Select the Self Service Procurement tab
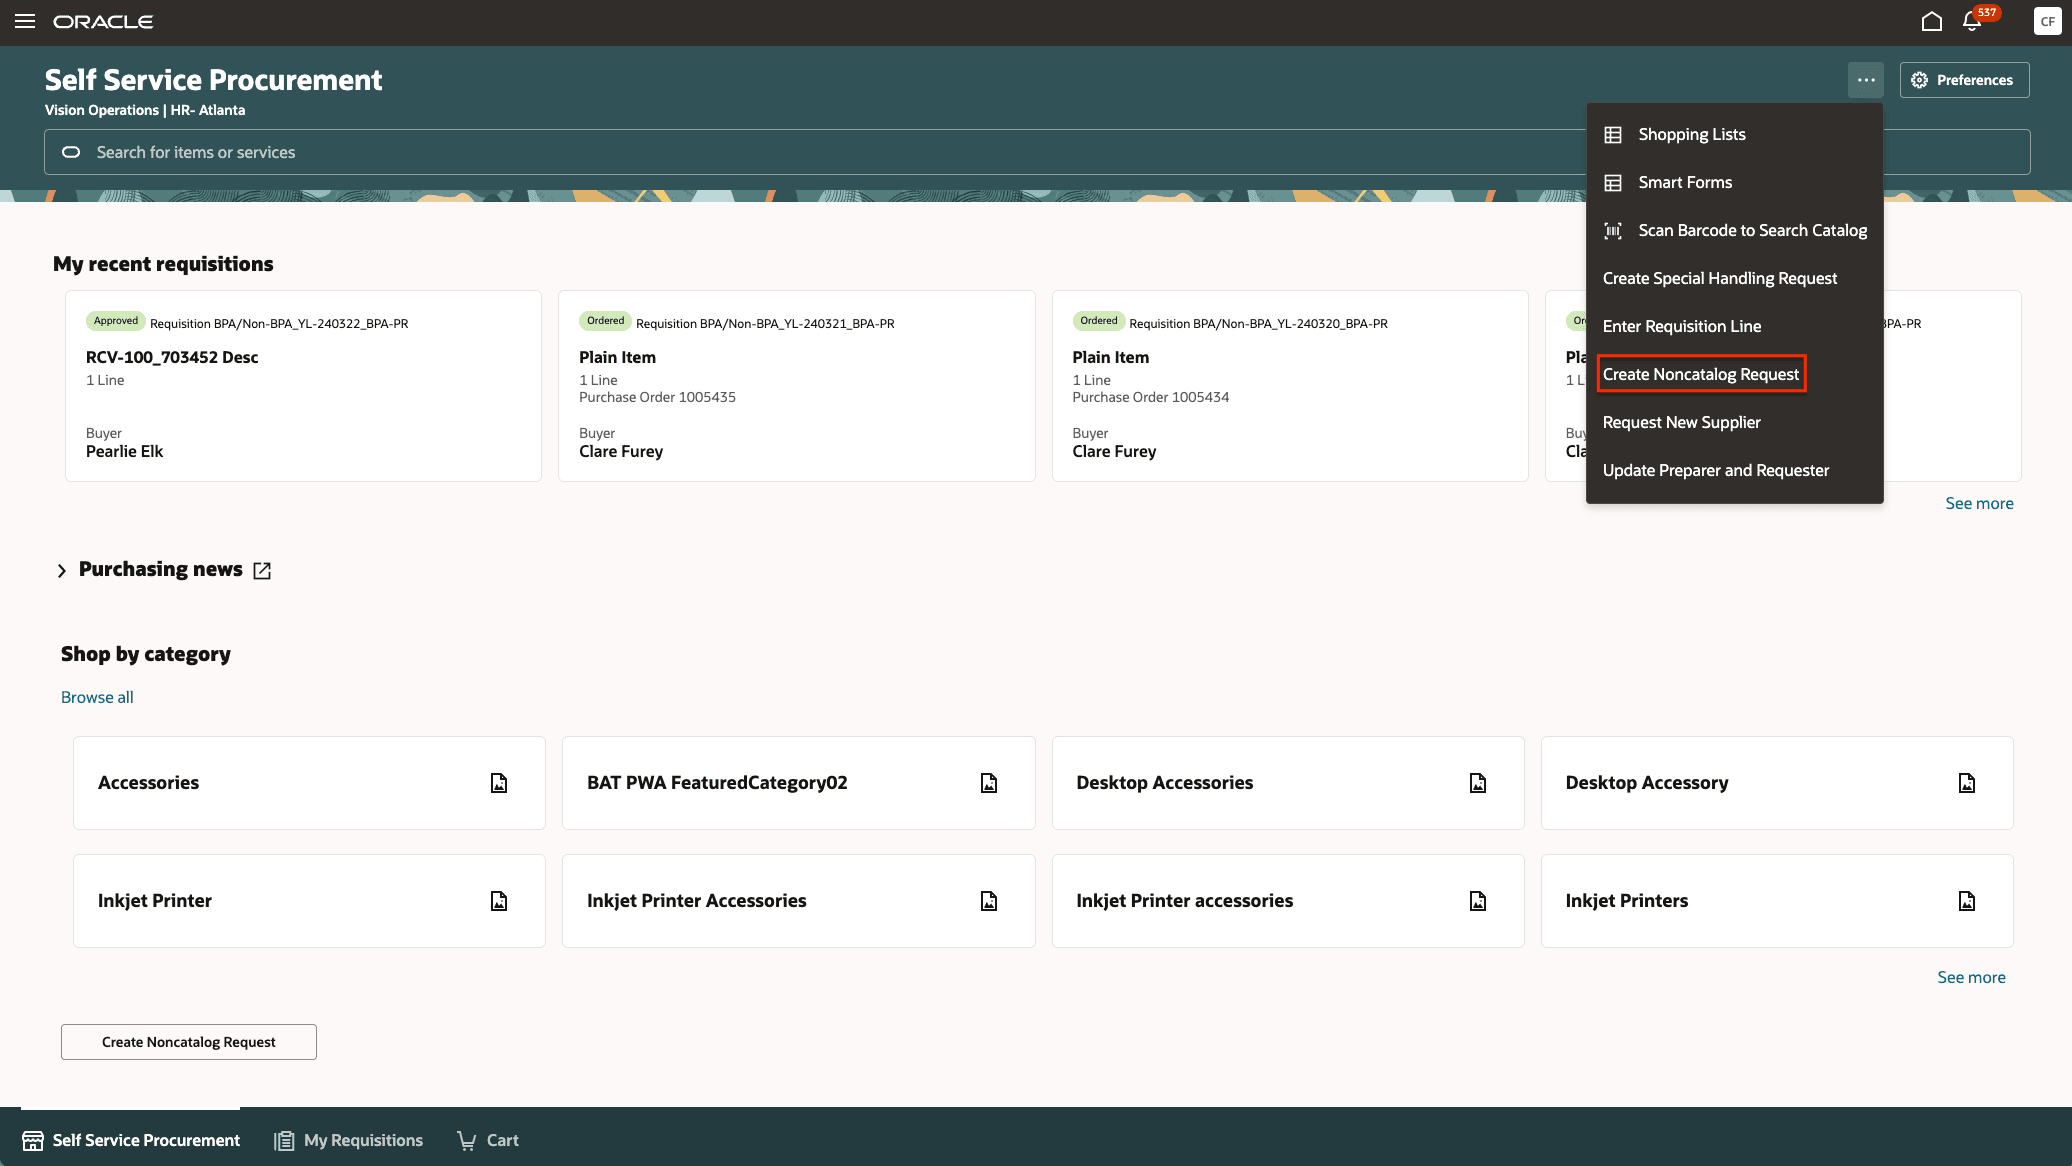2072x1166 pixels. (131, 1138)
